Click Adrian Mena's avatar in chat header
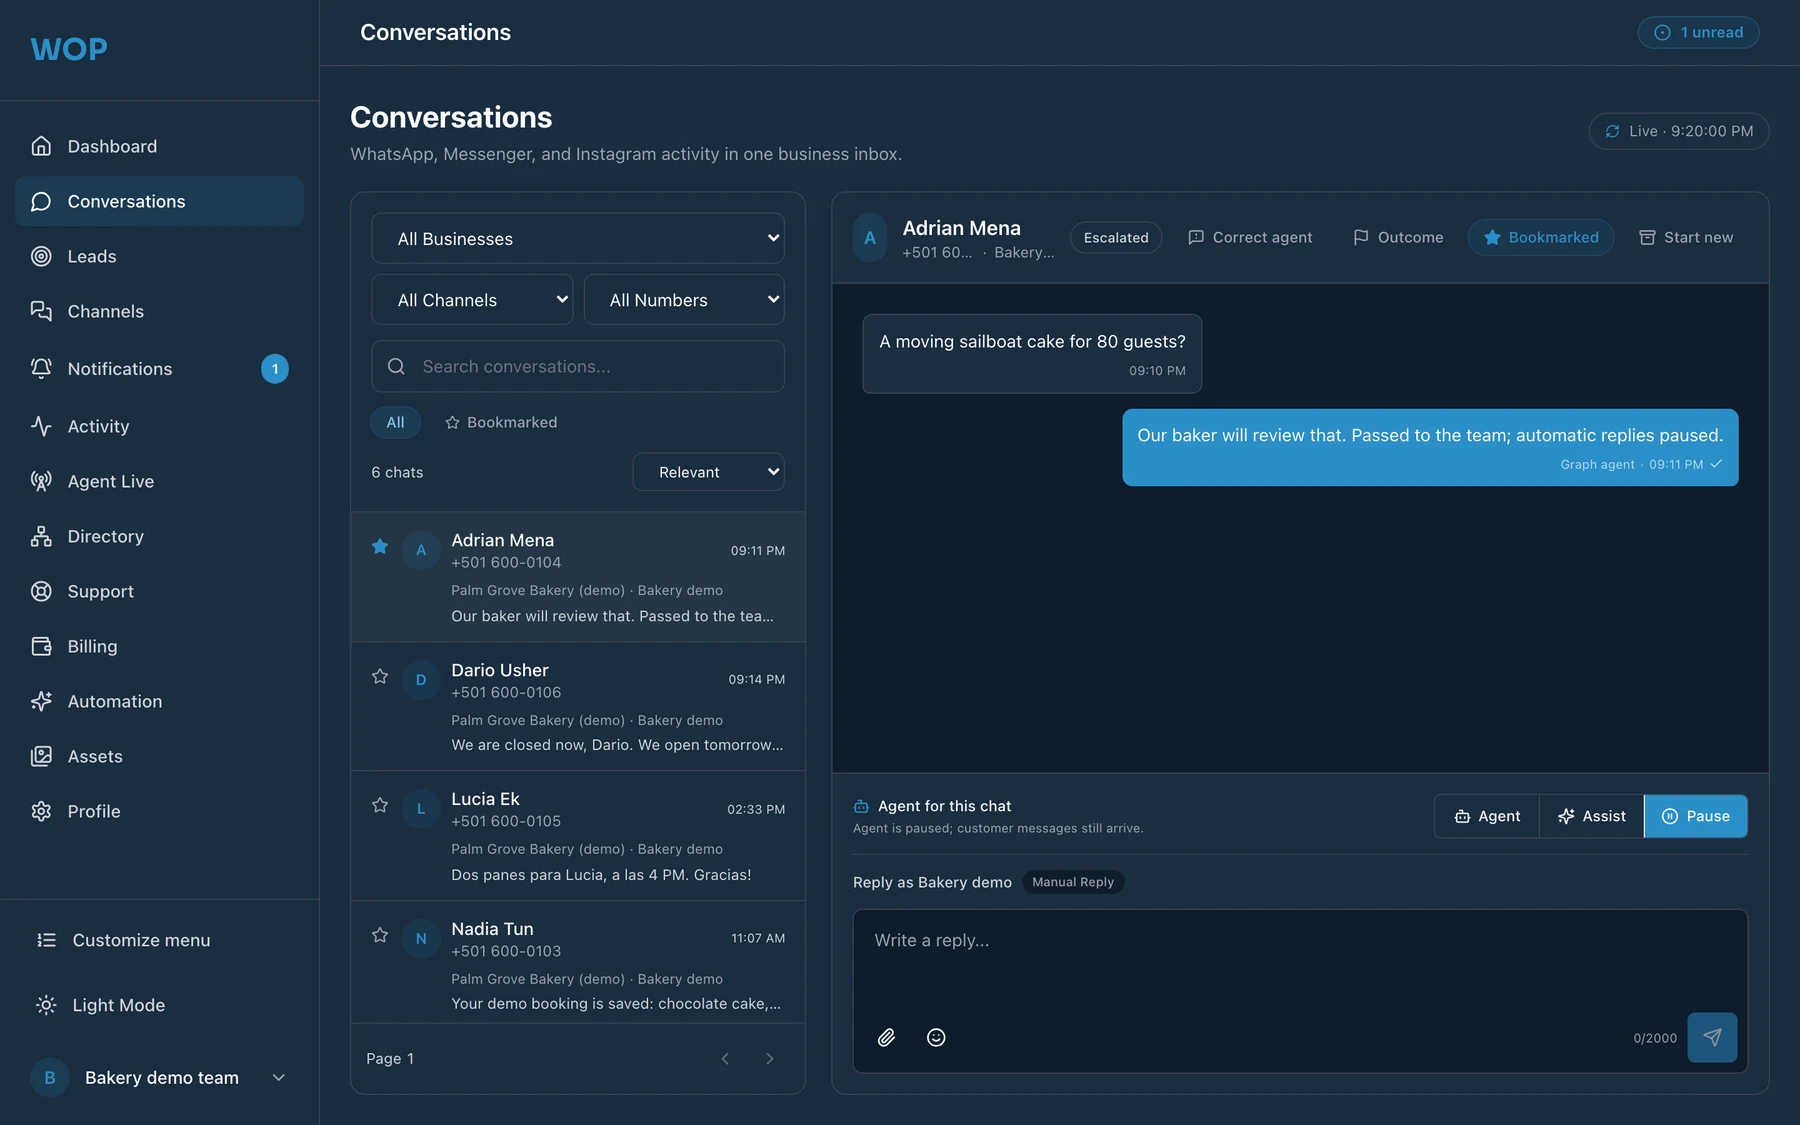The width and height of the screenshot is (1800, 1125). coord(870,238)
